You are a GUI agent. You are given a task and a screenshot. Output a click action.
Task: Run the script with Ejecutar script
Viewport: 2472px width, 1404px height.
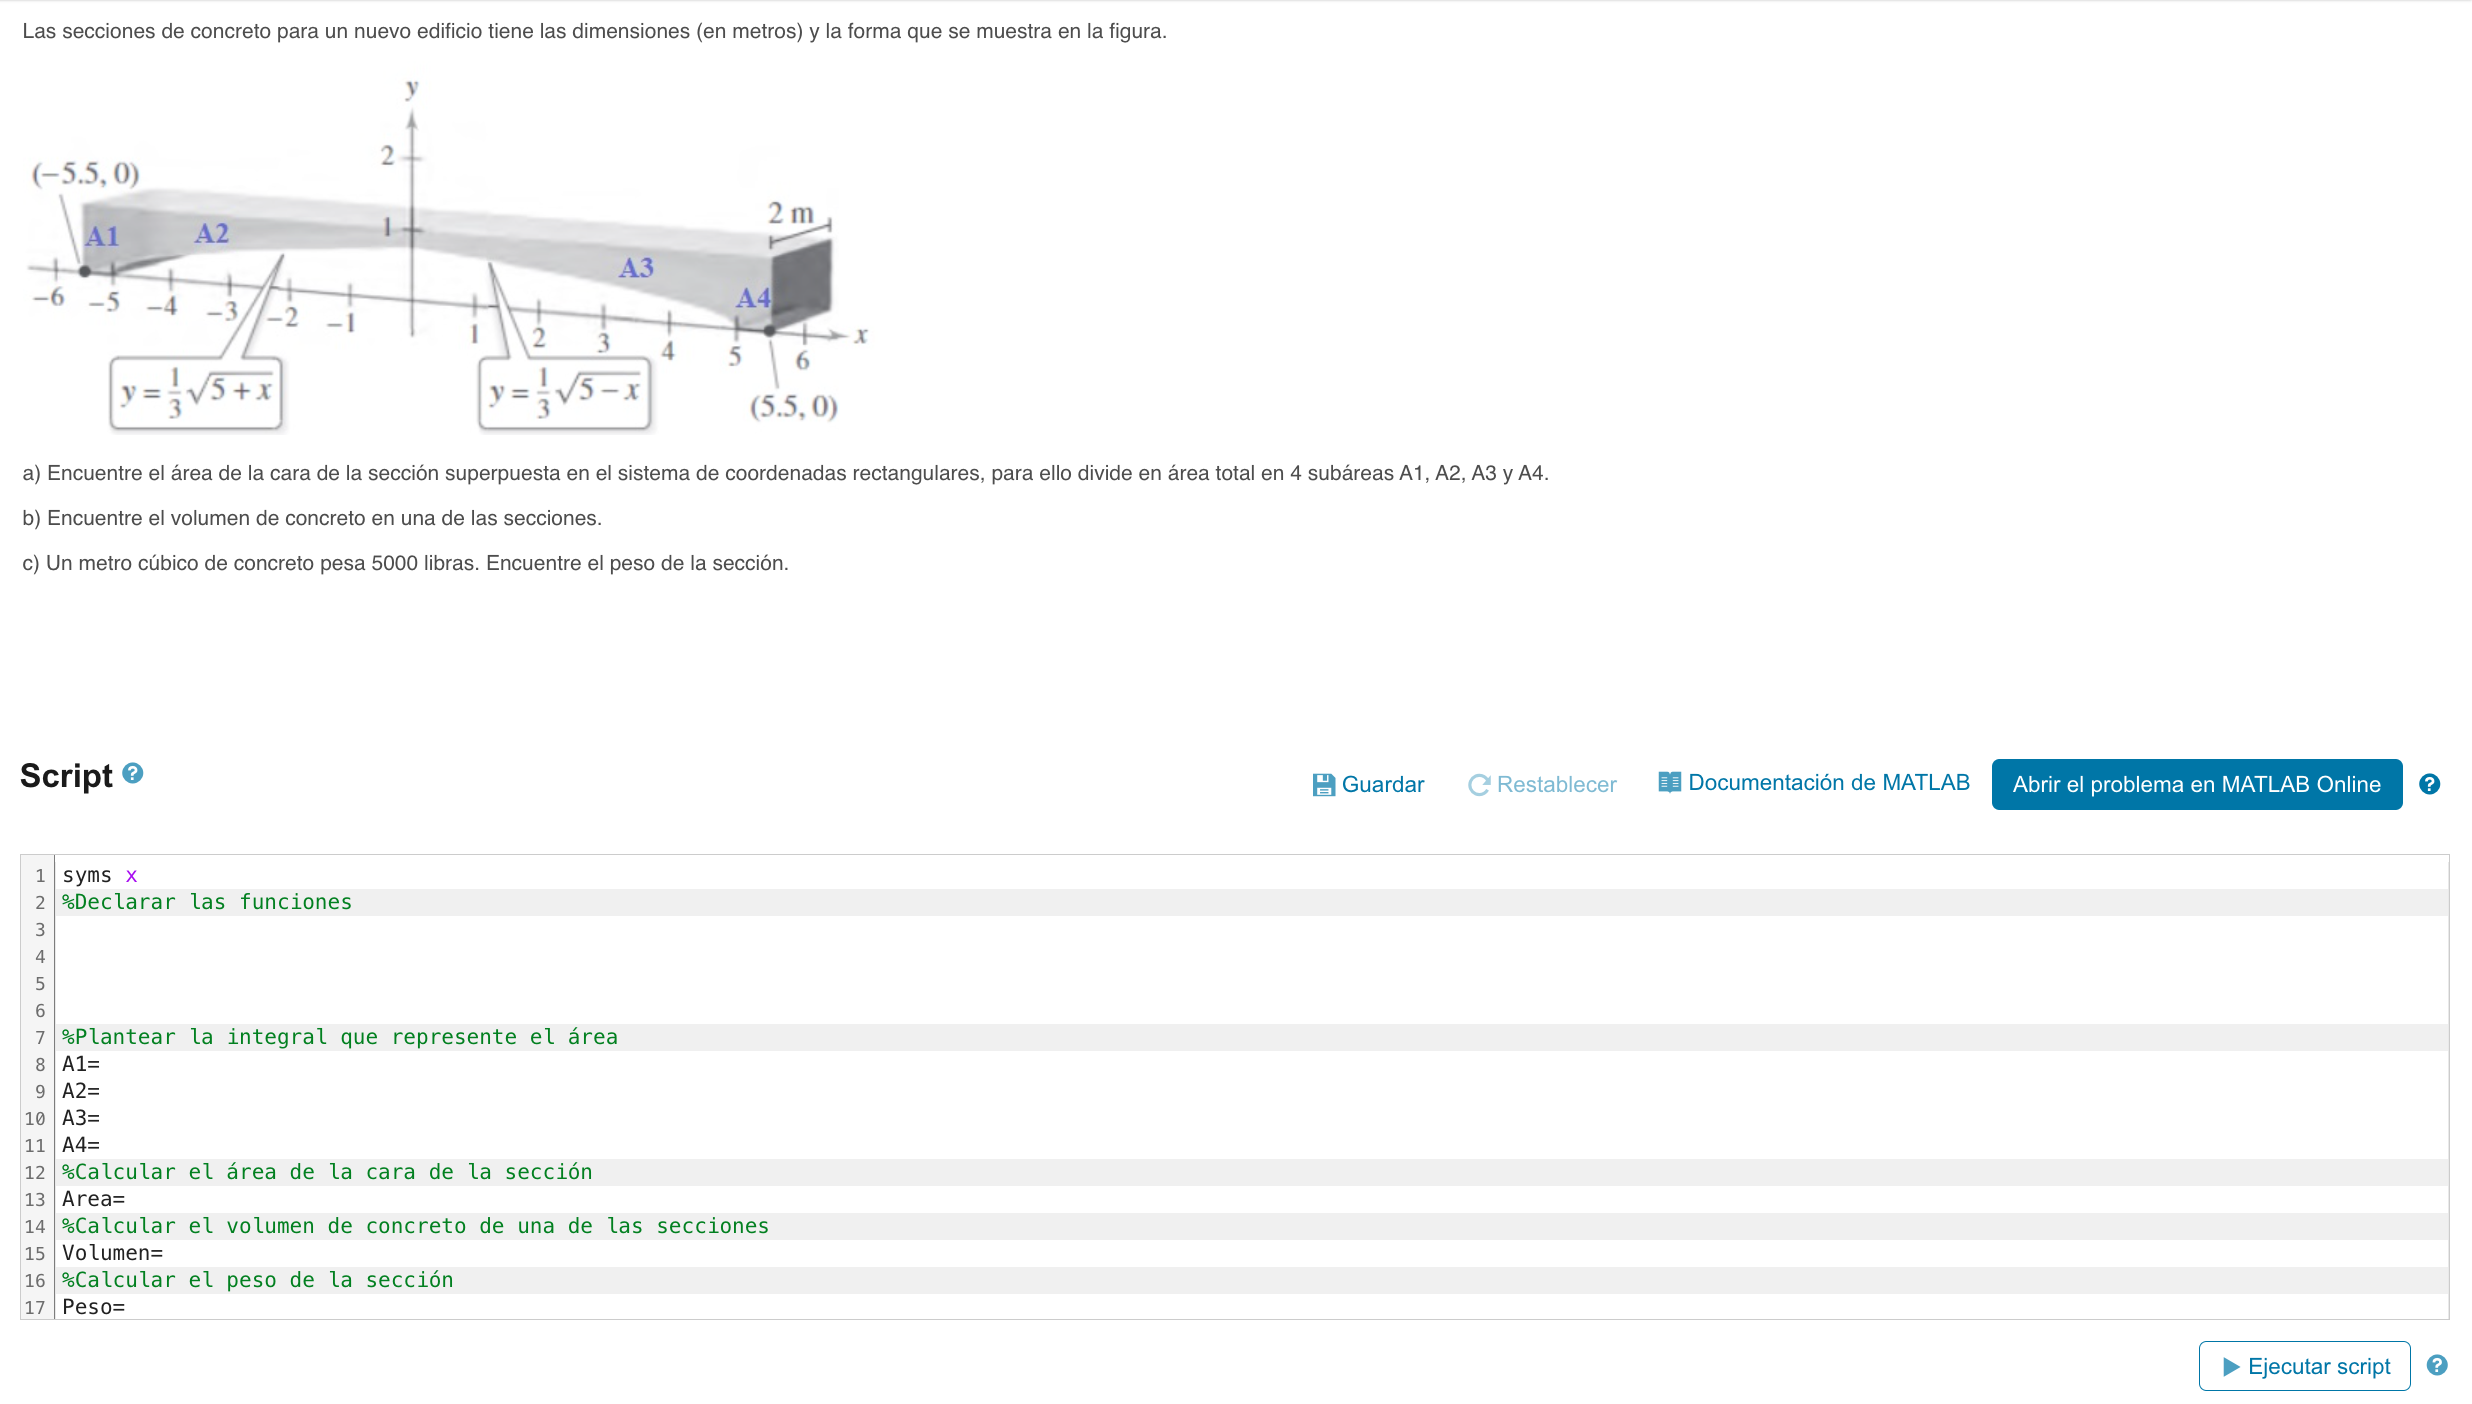2304,1366
